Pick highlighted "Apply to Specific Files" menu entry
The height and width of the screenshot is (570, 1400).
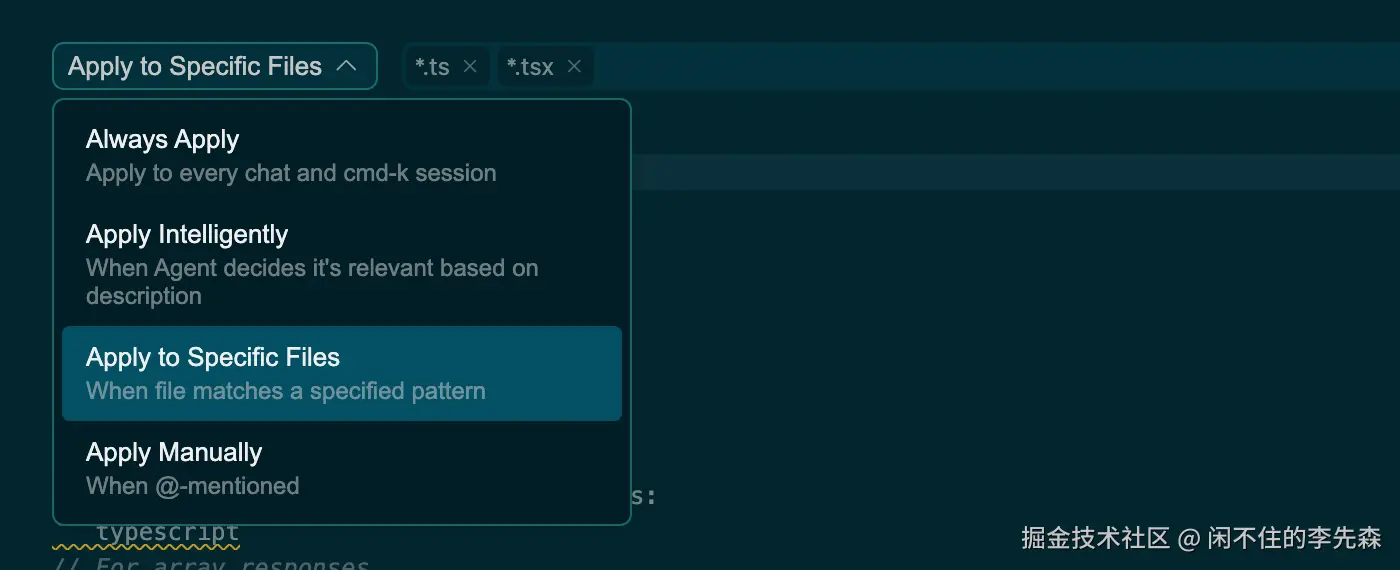pos(213,358)
